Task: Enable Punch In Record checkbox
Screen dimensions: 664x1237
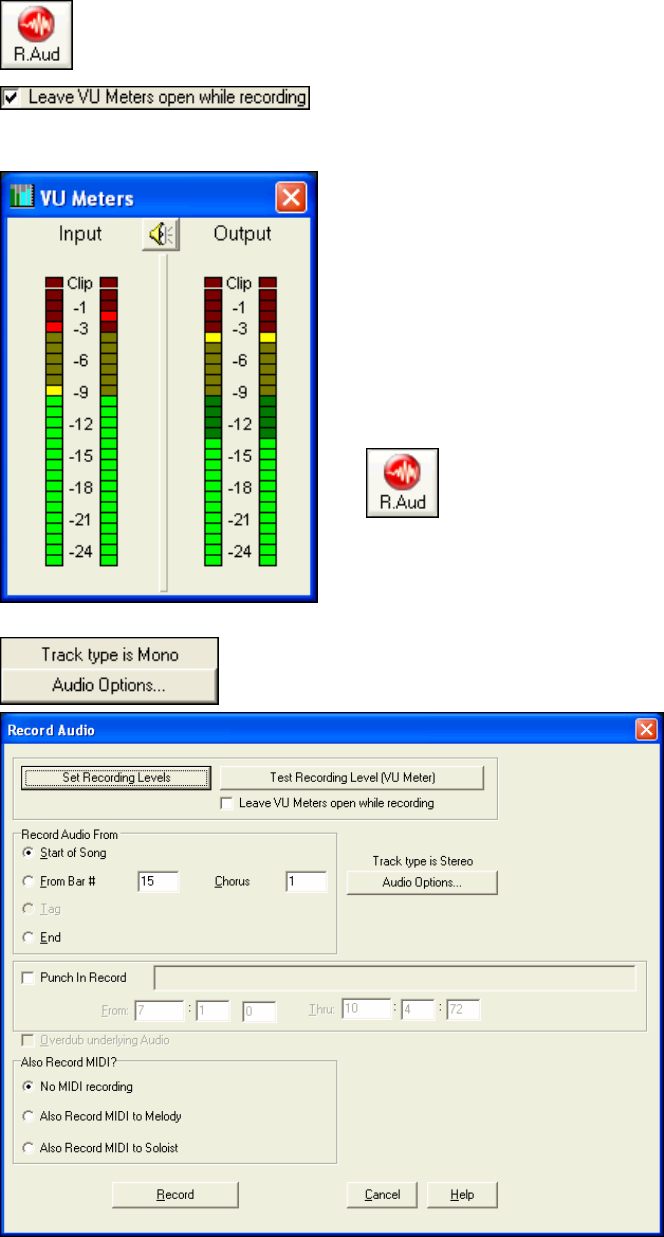Action: 28,979
